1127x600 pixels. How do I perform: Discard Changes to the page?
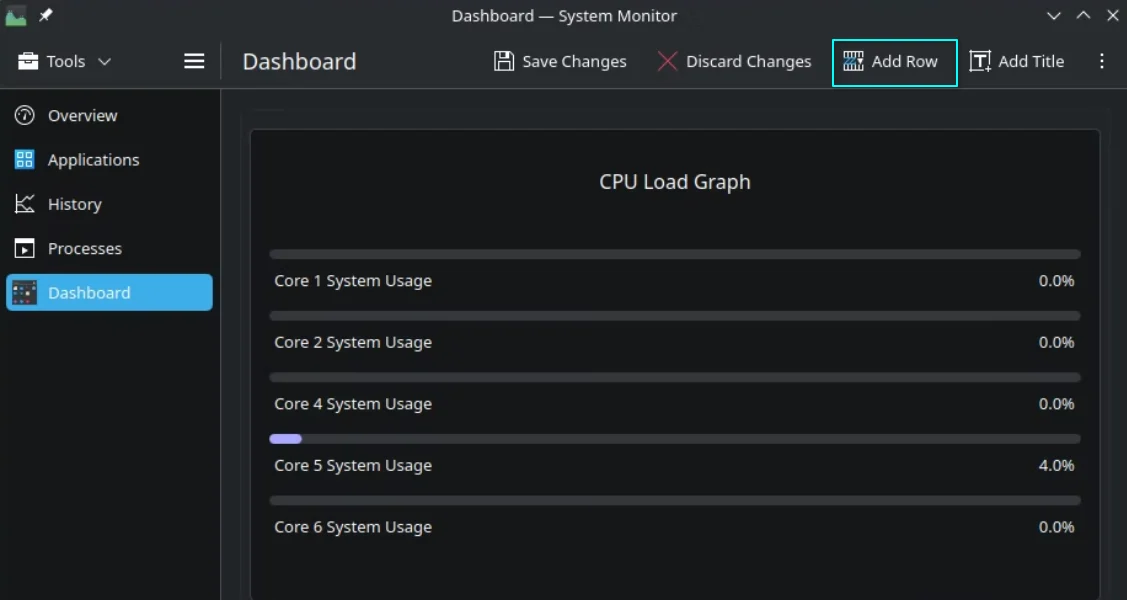[734, 62]
